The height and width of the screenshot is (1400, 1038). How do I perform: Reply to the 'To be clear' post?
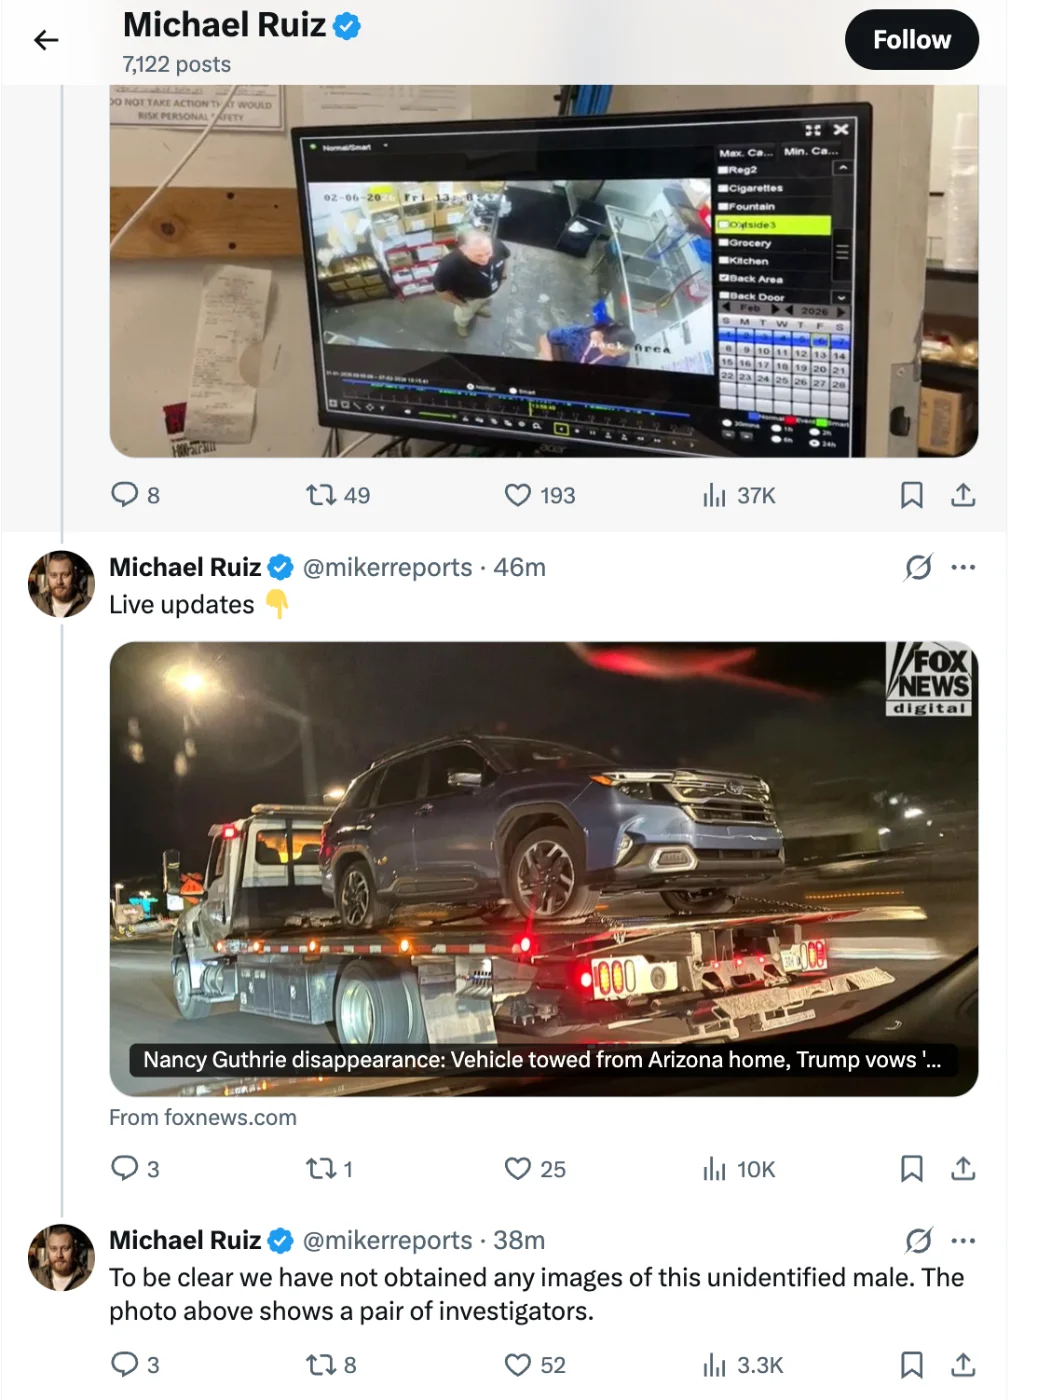[x=125, y=1365]
